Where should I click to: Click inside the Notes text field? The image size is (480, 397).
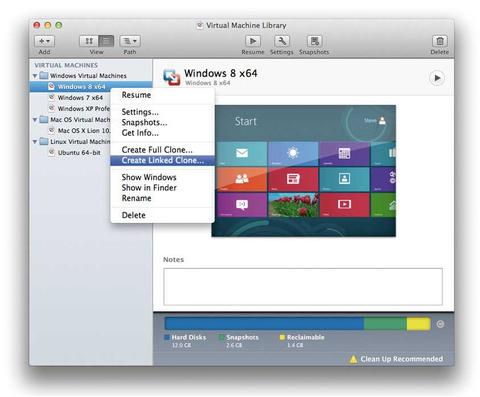303,287
